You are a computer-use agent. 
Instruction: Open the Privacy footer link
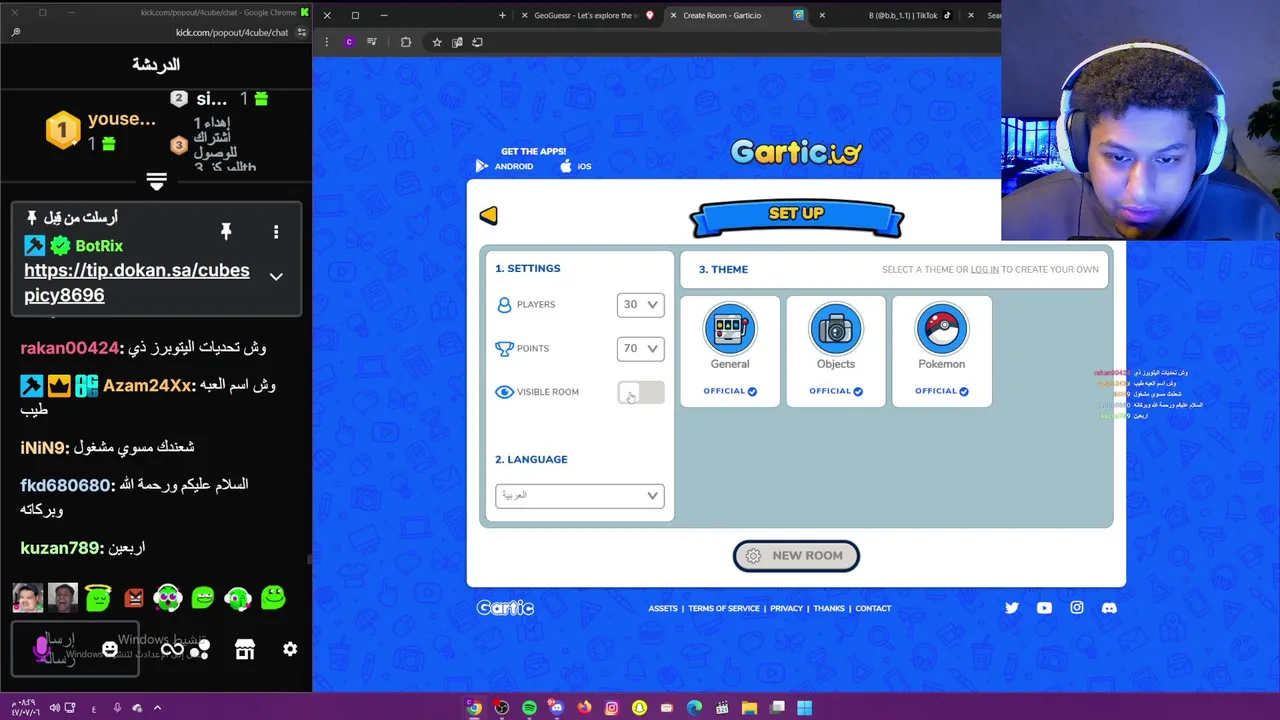coord(786,608)
